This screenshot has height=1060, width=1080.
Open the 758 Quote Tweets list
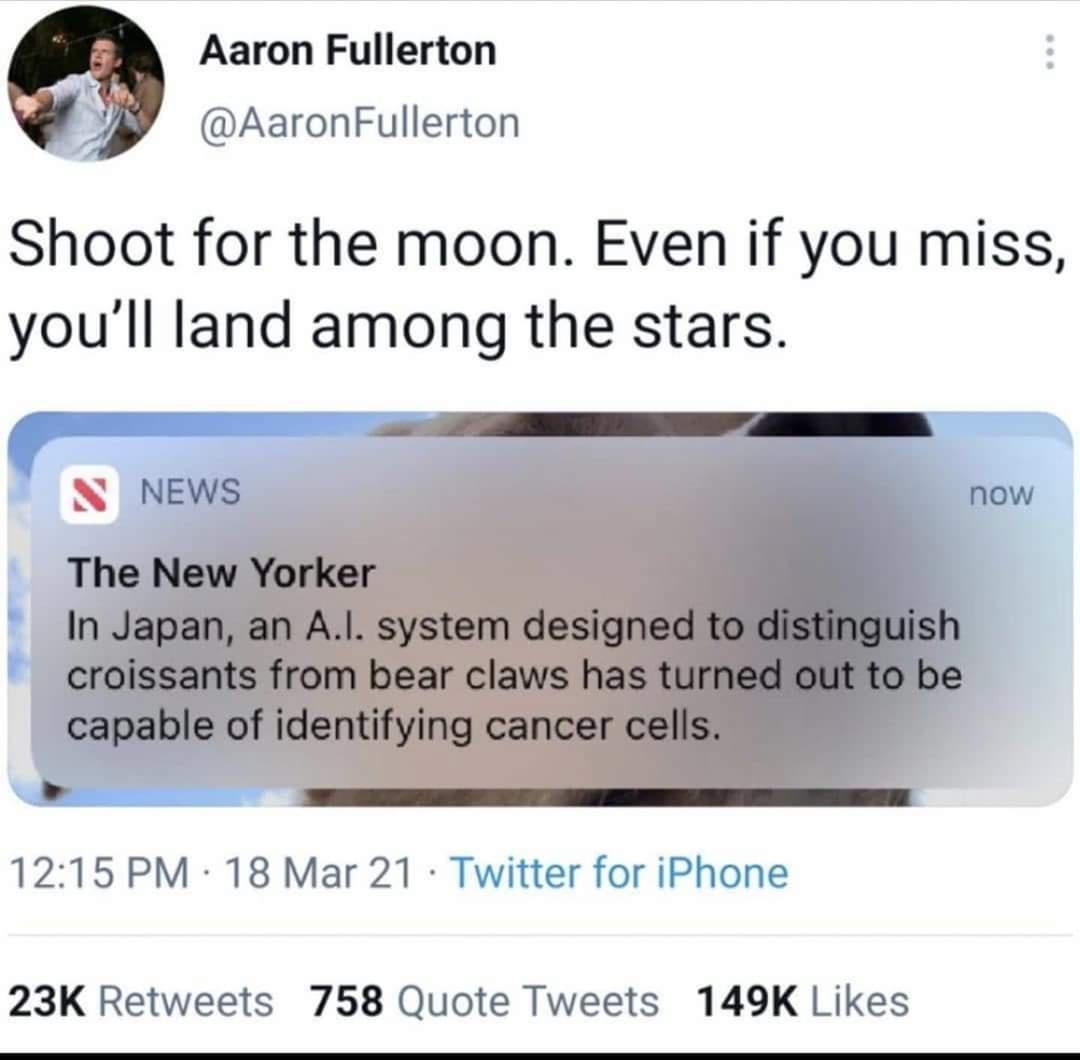[x=484, y=1001]
